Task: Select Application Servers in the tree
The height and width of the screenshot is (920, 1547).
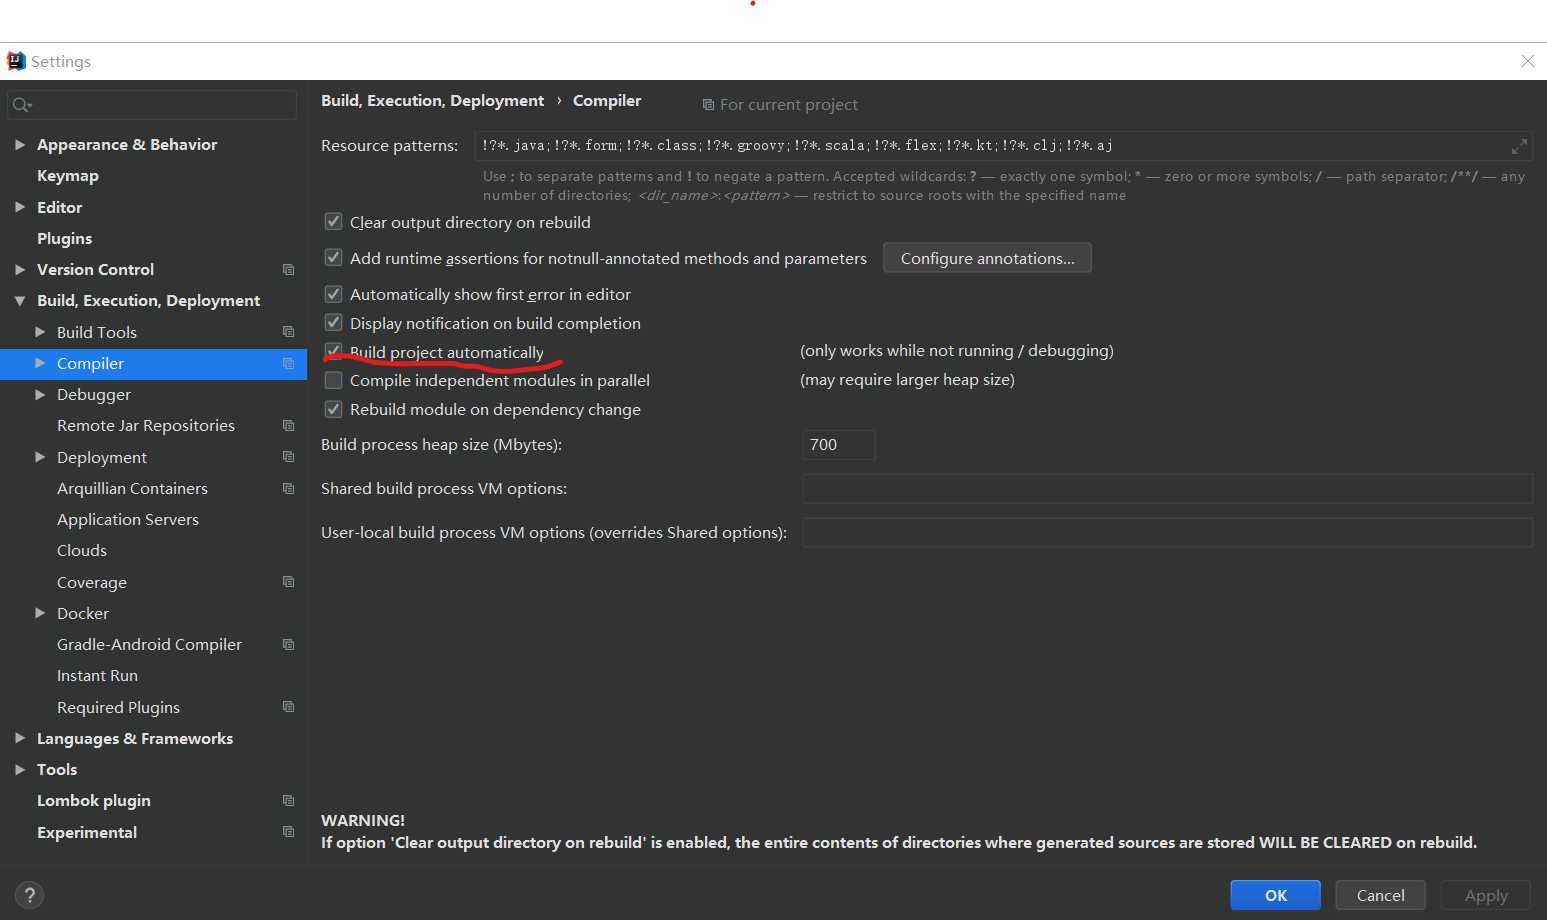Action: (128, 520)
